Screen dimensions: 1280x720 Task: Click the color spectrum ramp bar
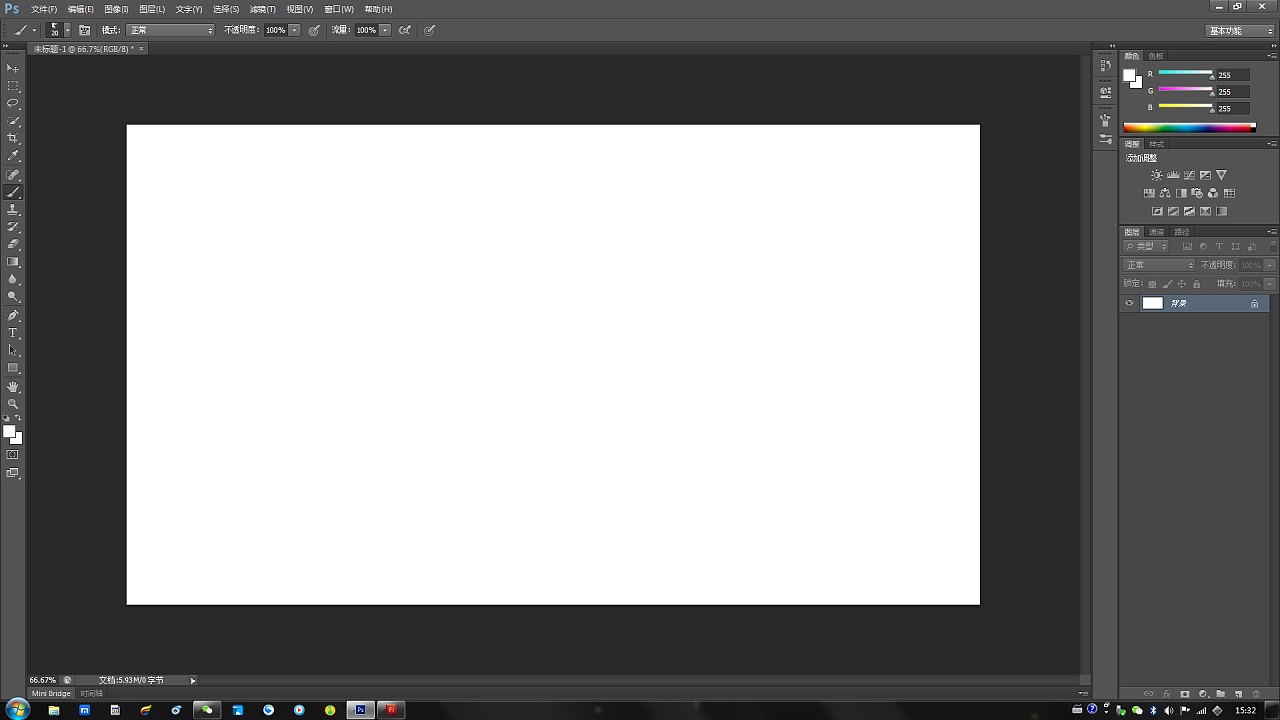pyautogui.click(x=1188, y=127)
